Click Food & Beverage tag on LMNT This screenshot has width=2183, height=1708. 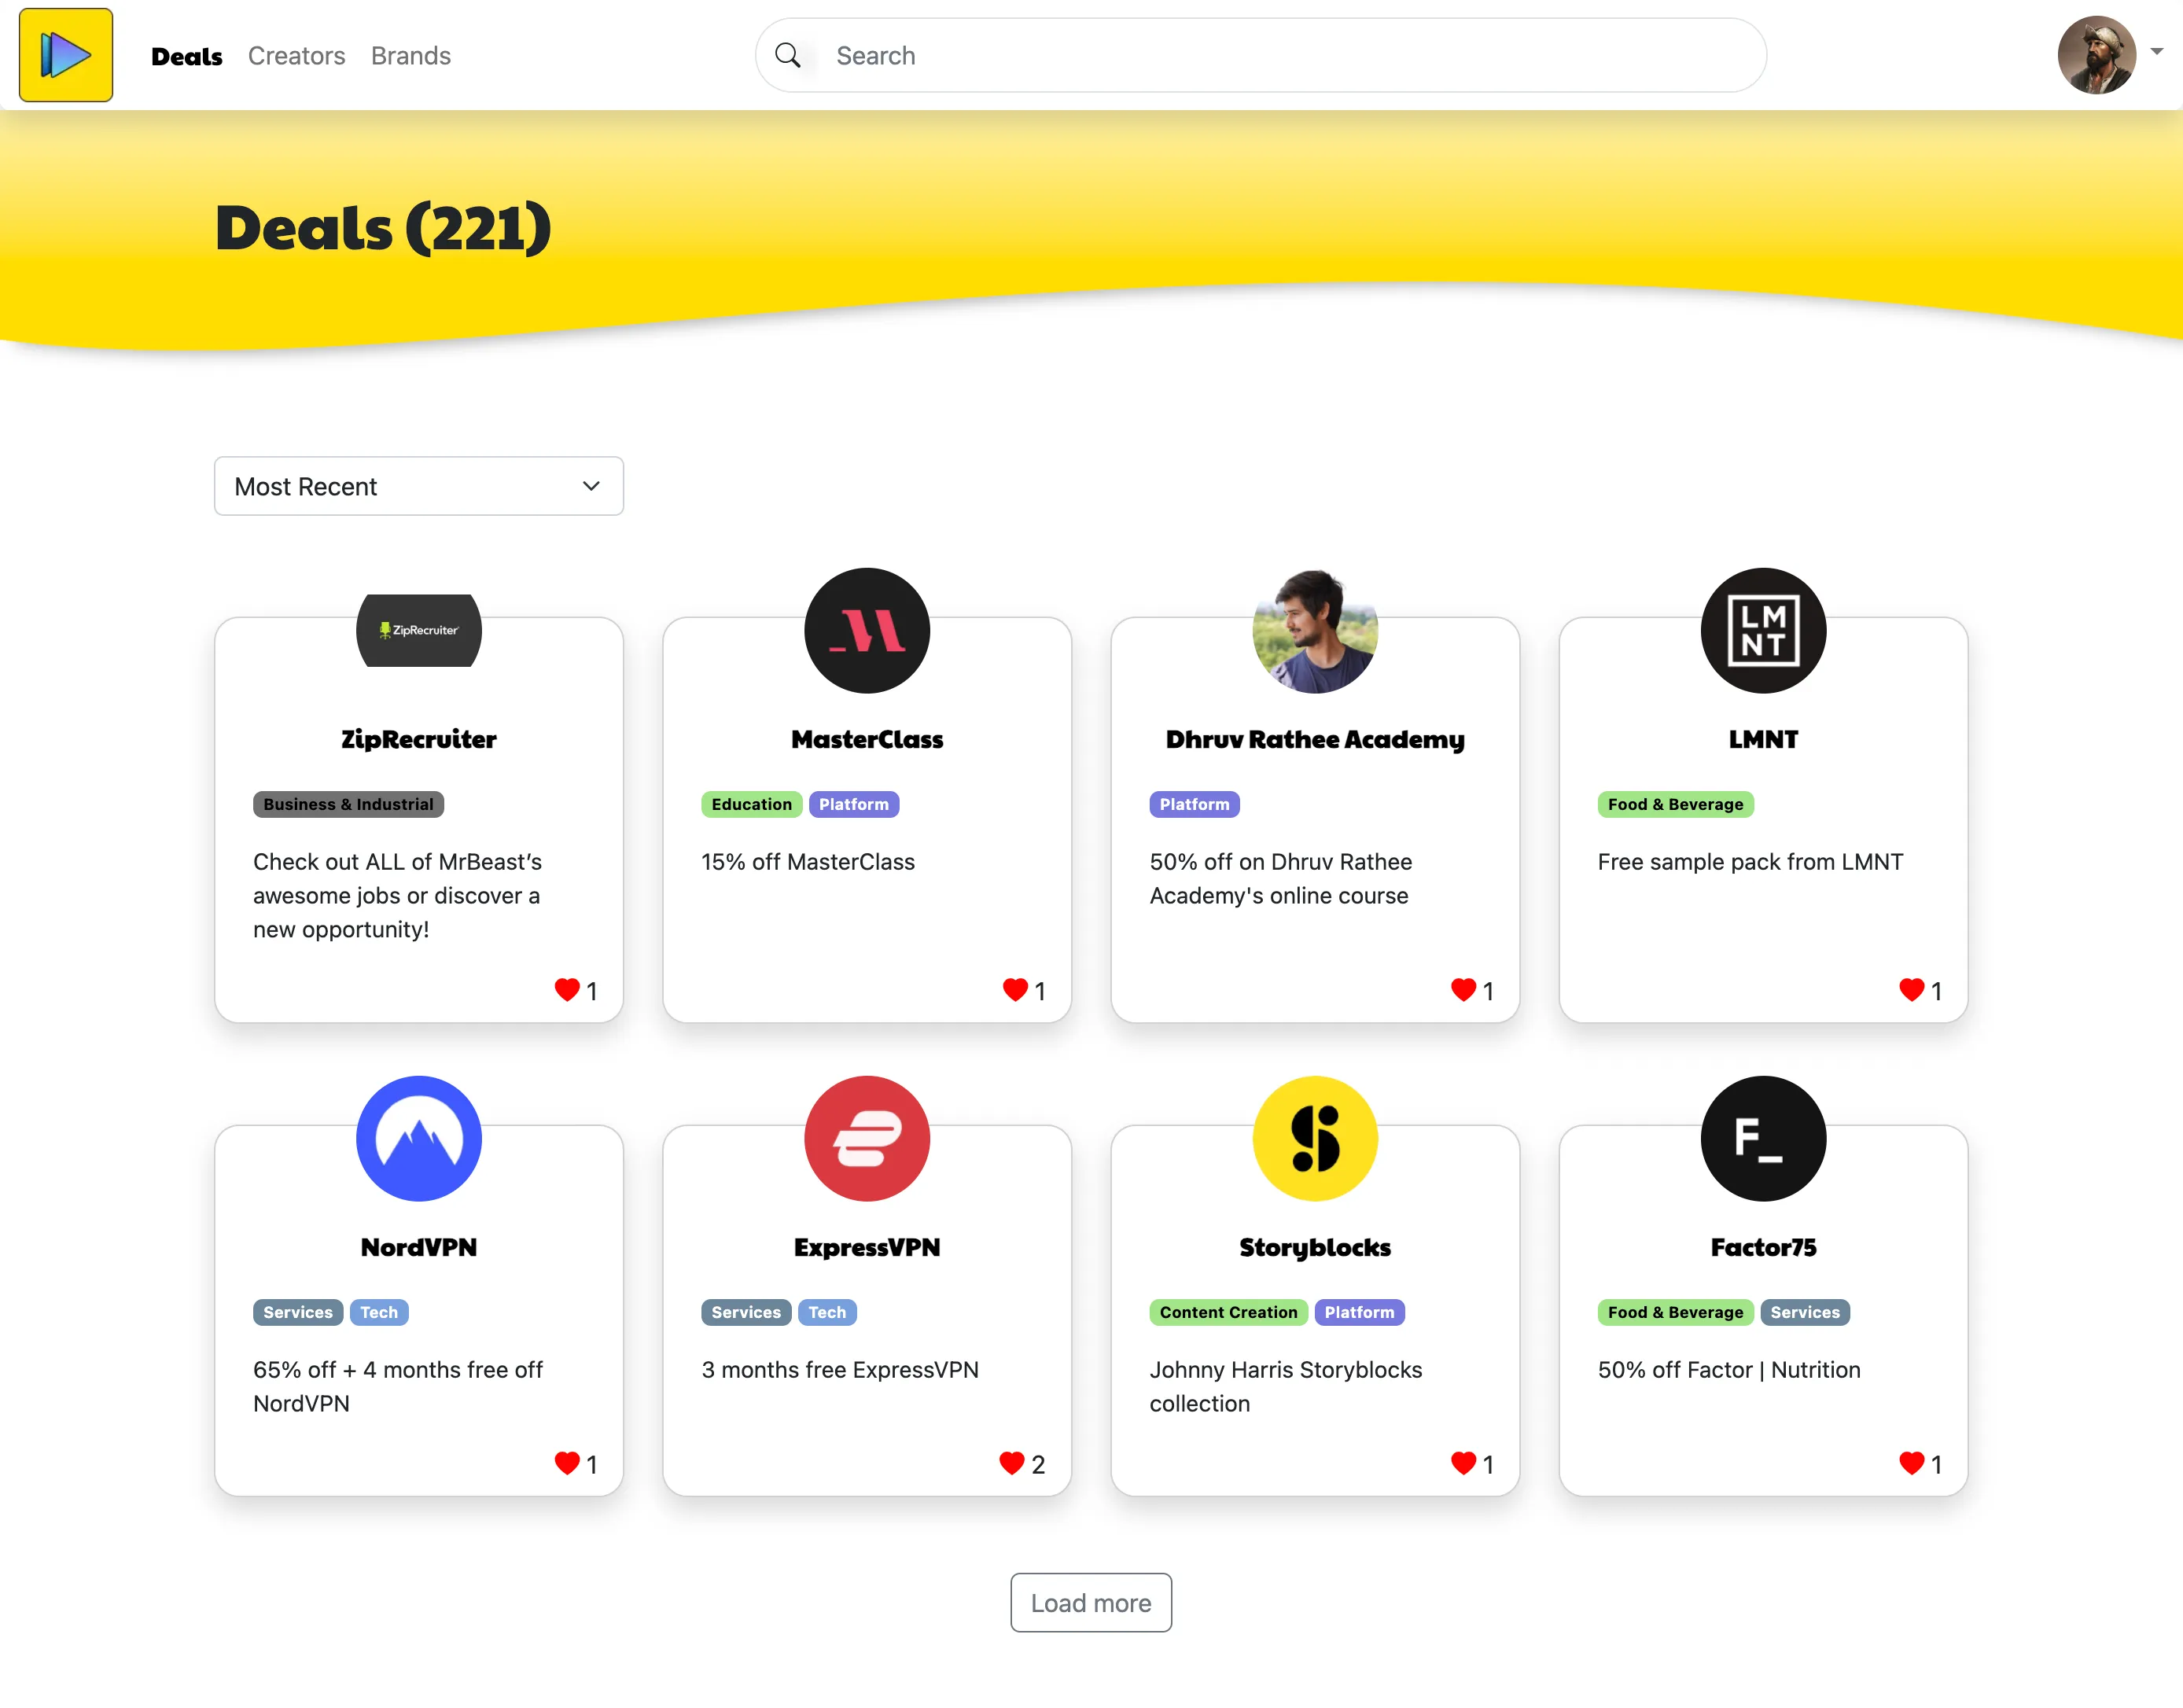1675,805
